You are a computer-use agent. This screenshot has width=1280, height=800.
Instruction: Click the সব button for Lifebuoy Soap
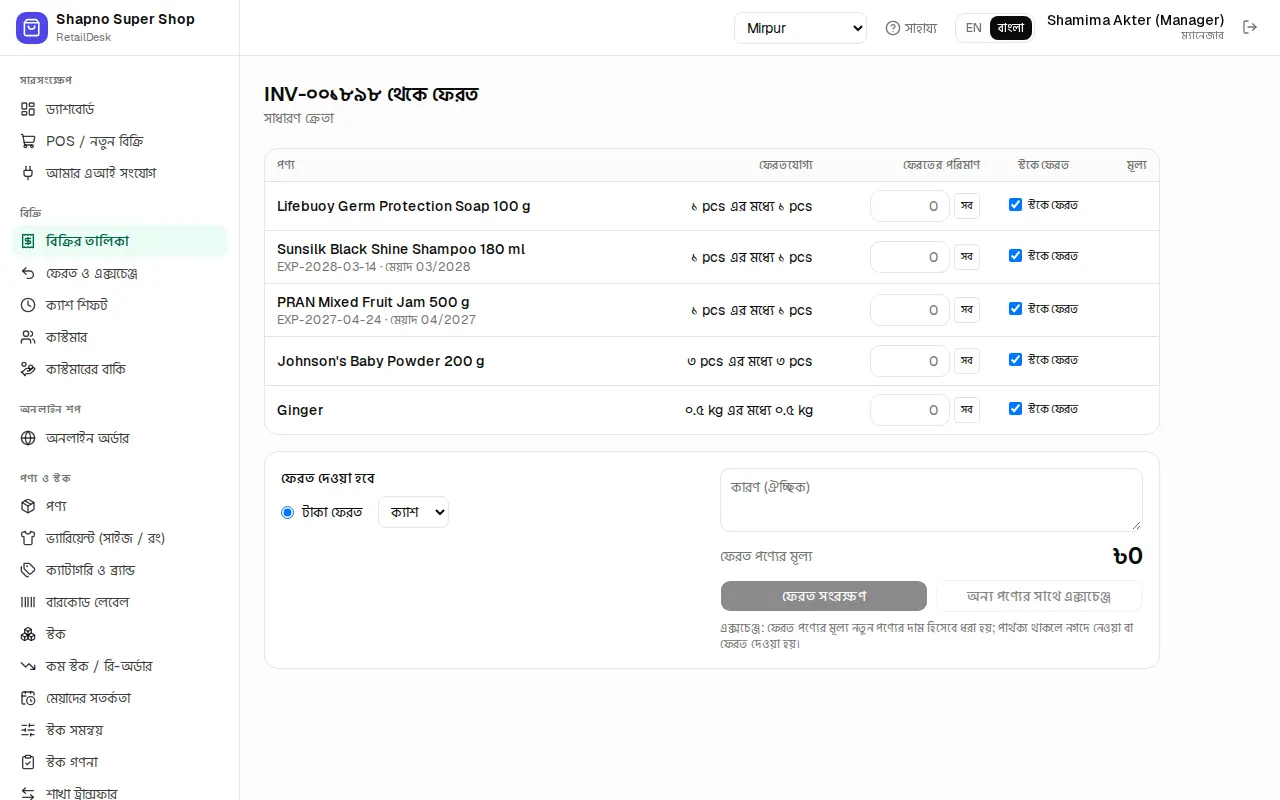967,206
